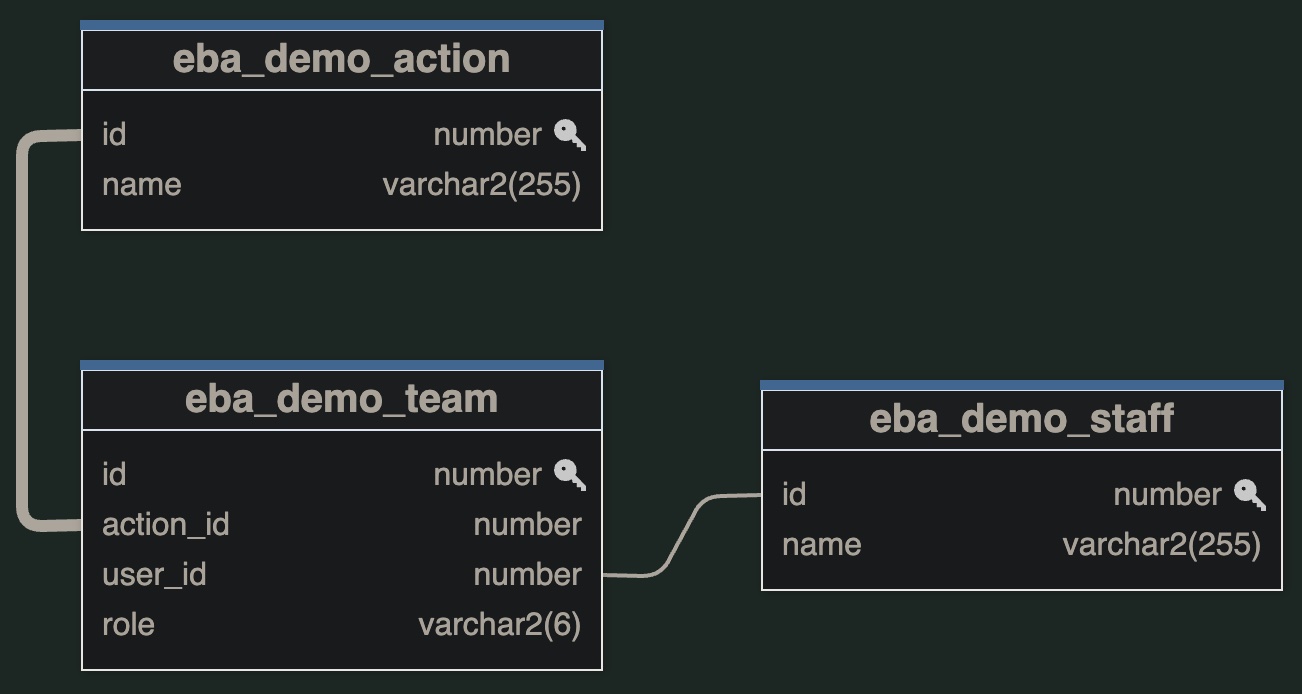Screen dimensions: 1302x694
Task: Select the thin team-to-staff relationship line
Action: pyautogui.click(x=684, y=532)
